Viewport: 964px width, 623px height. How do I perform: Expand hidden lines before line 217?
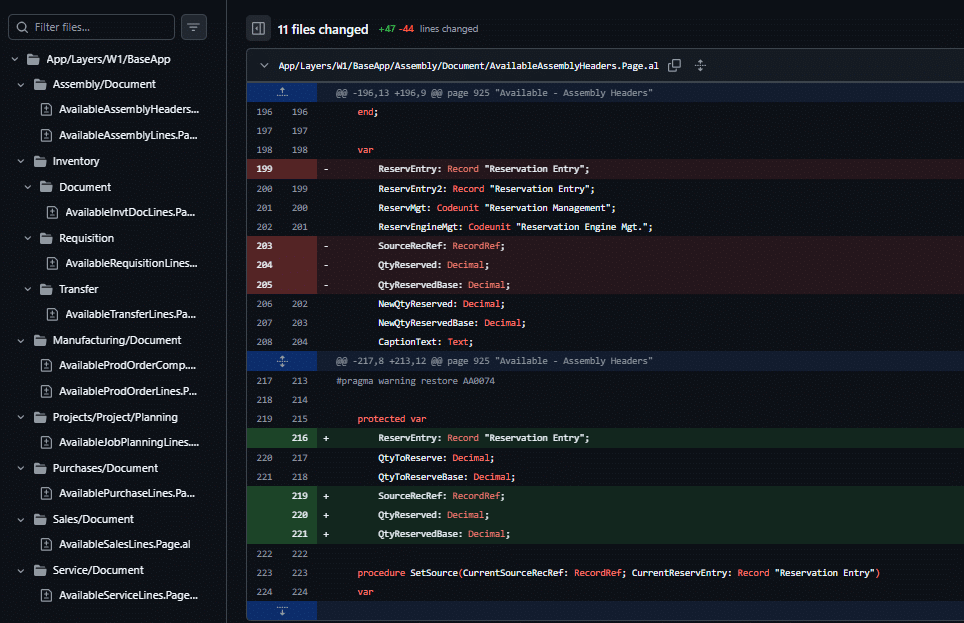(282, 361)
